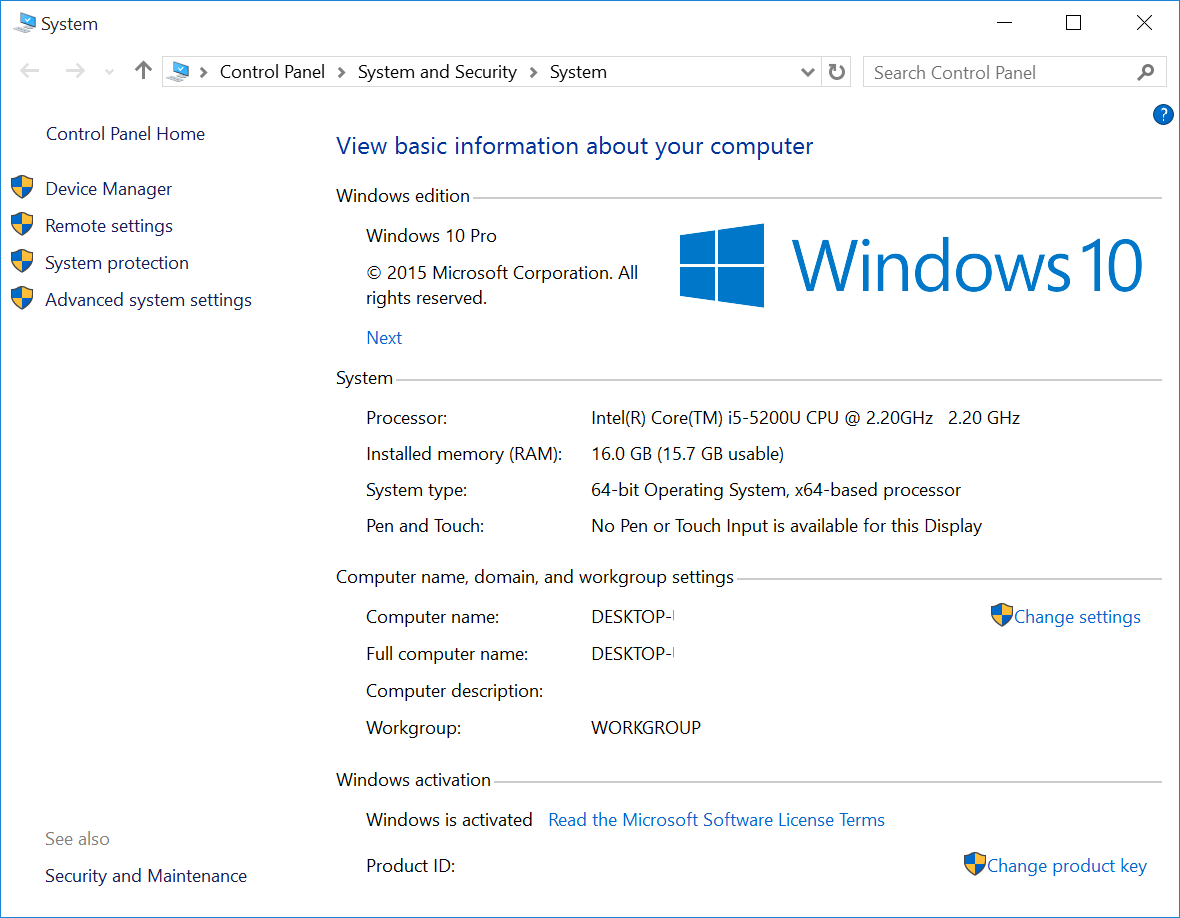The width and height of the screenshot is (1180, 918).
Task: Select System breadcrumb item
Action: click(x=578, y=72)
